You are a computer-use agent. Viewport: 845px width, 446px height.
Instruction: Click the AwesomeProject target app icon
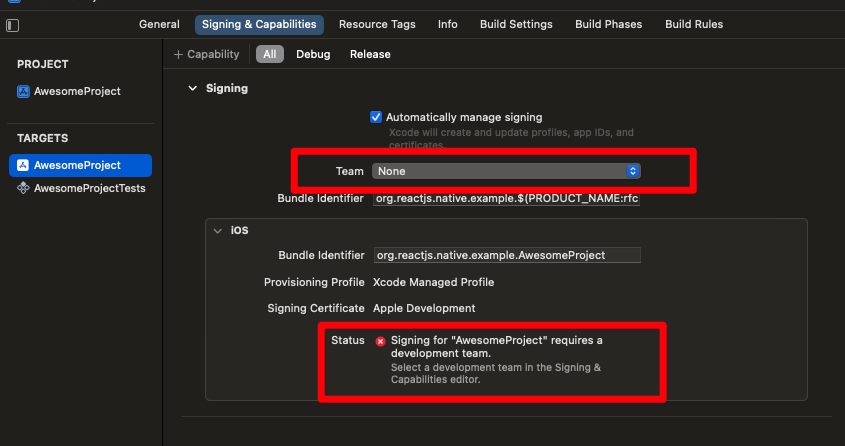pos(23,165)
